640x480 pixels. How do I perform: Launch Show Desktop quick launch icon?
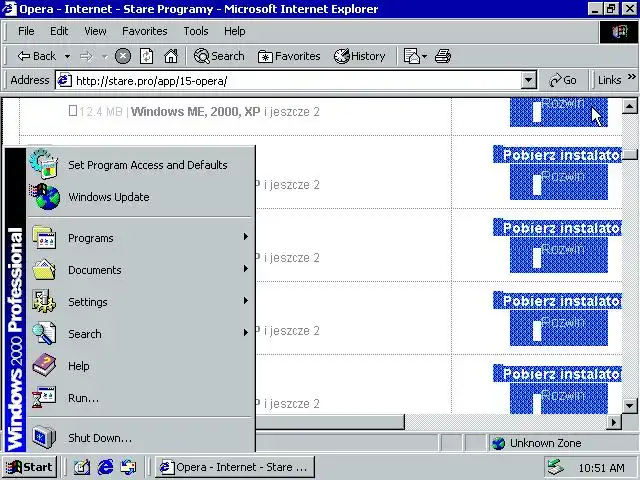pyautogui.click(x=82, y=467)
